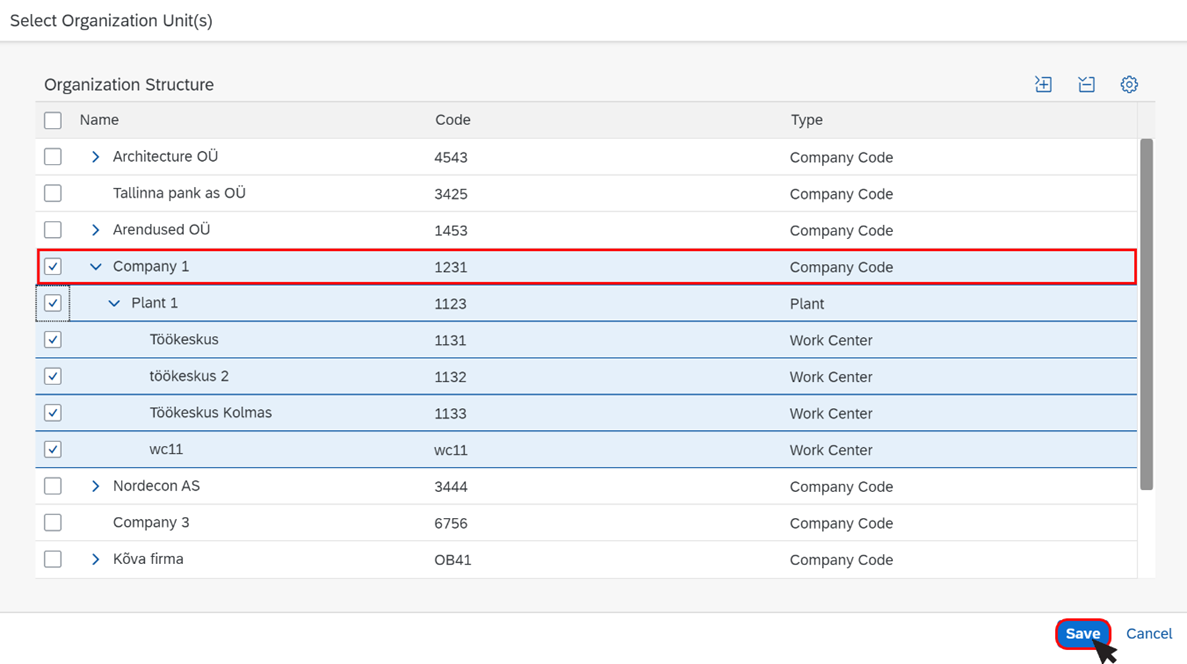Click the Cancel button
This screenshot has height=664, width=1187.
[1148, 634]
